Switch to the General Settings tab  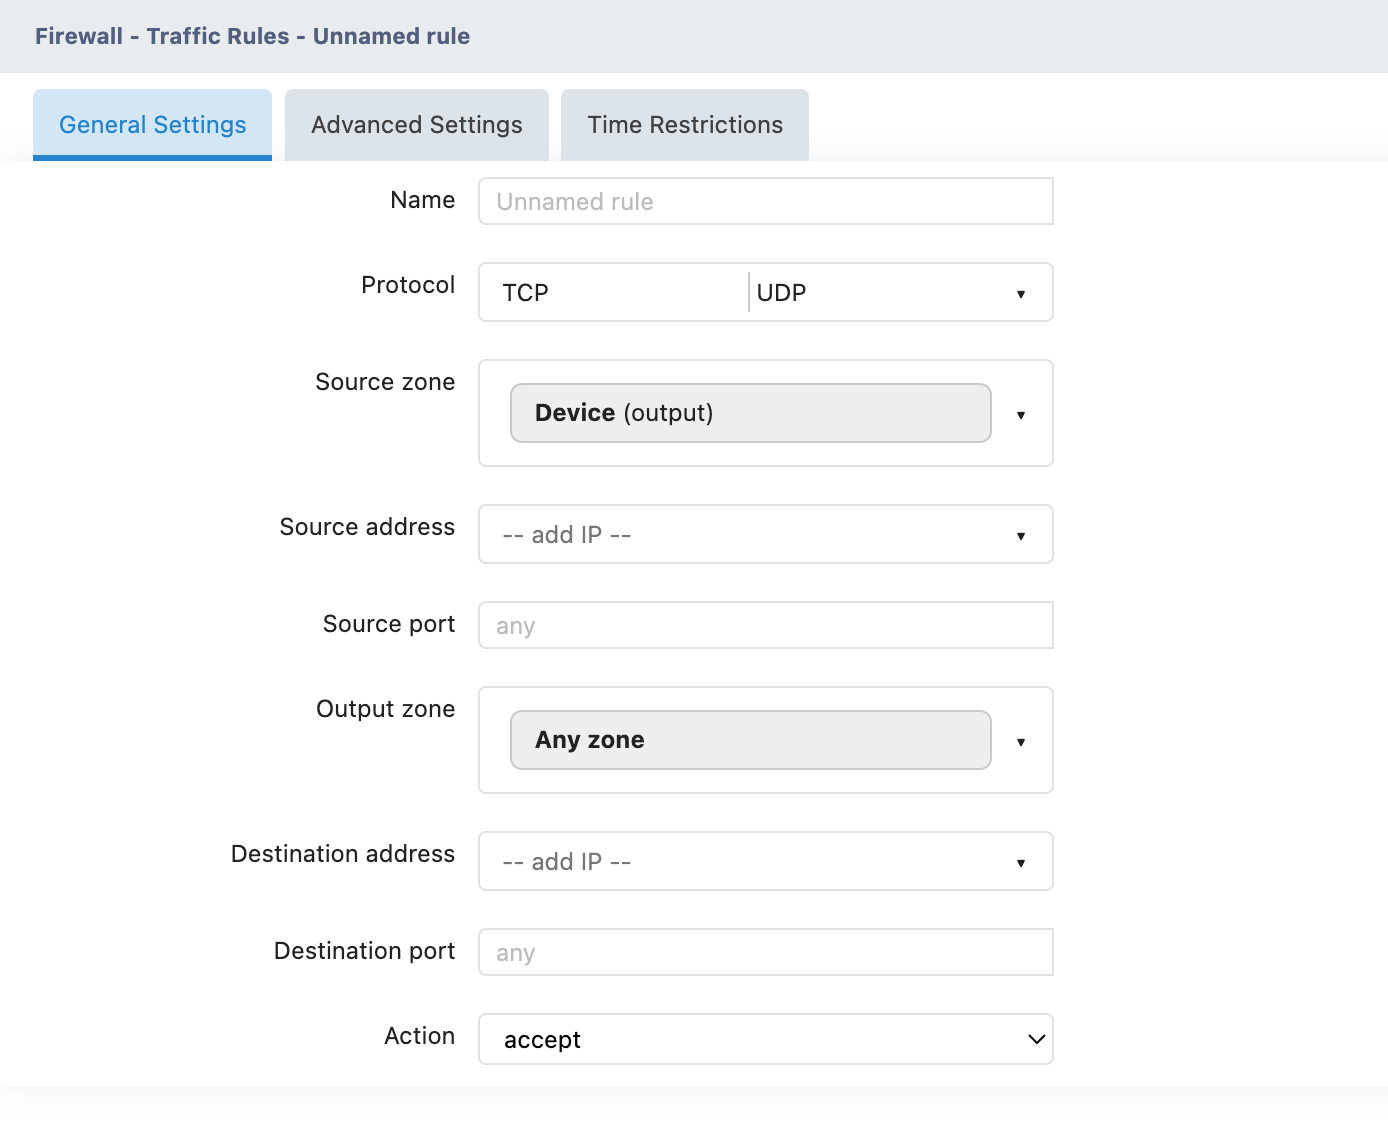[152, 125]
